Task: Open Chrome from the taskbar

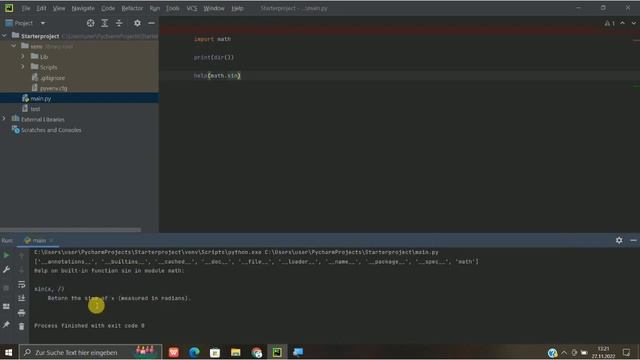Action: [257, 352]
